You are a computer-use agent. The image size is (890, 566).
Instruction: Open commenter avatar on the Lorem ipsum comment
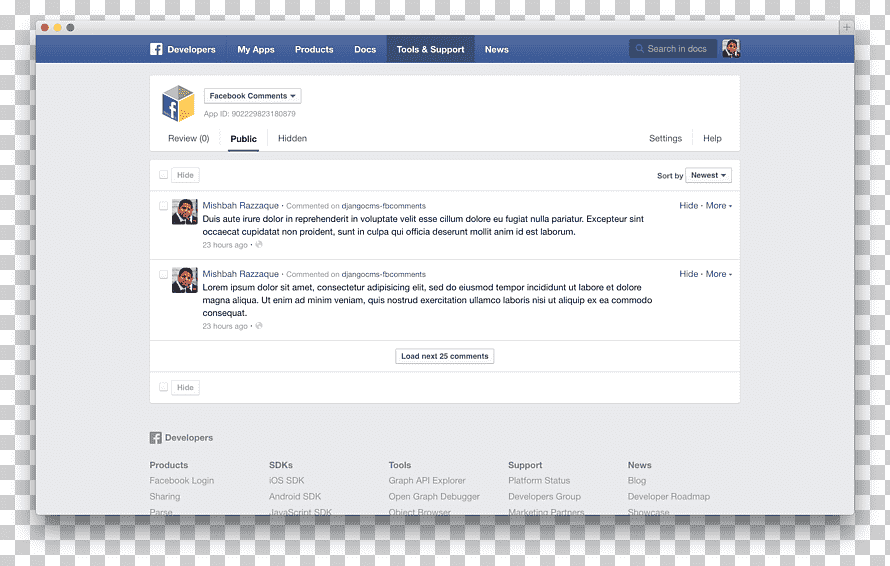[x=184, y=280]
